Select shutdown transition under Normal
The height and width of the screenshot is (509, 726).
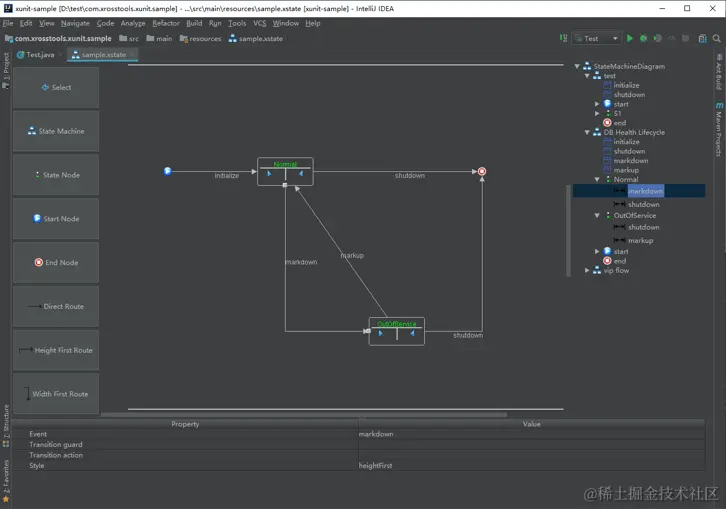(x=644, y=204)
